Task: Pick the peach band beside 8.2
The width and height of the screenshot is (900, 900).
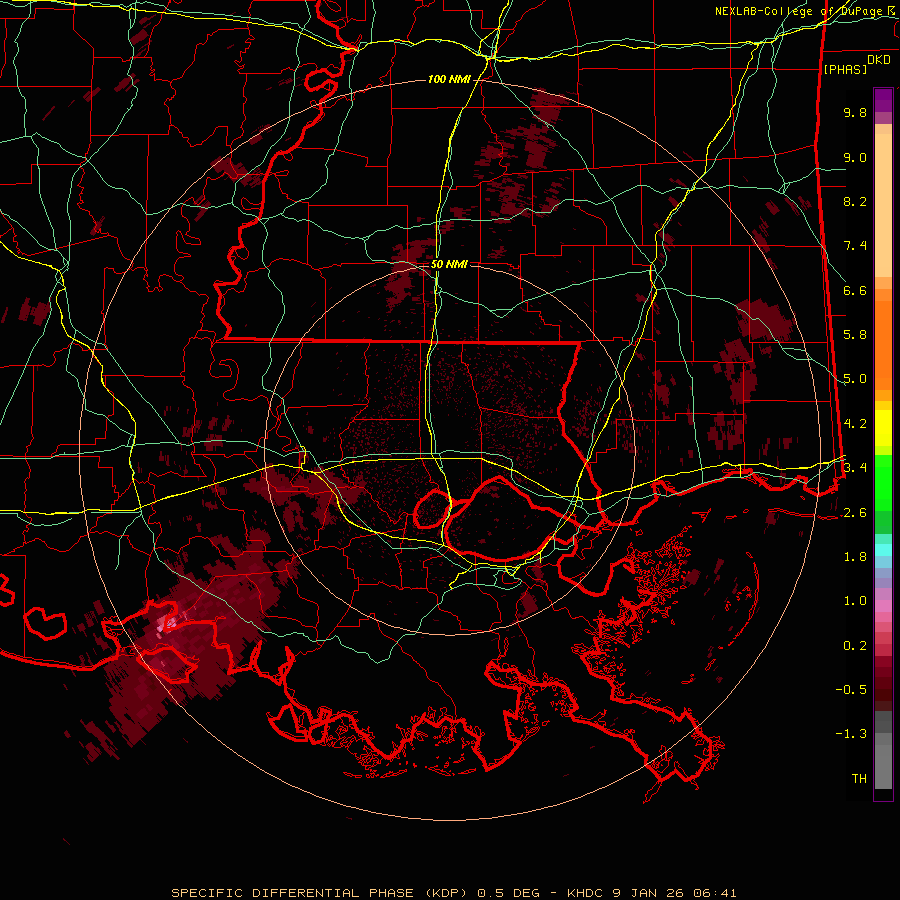Action: point(883,205)
